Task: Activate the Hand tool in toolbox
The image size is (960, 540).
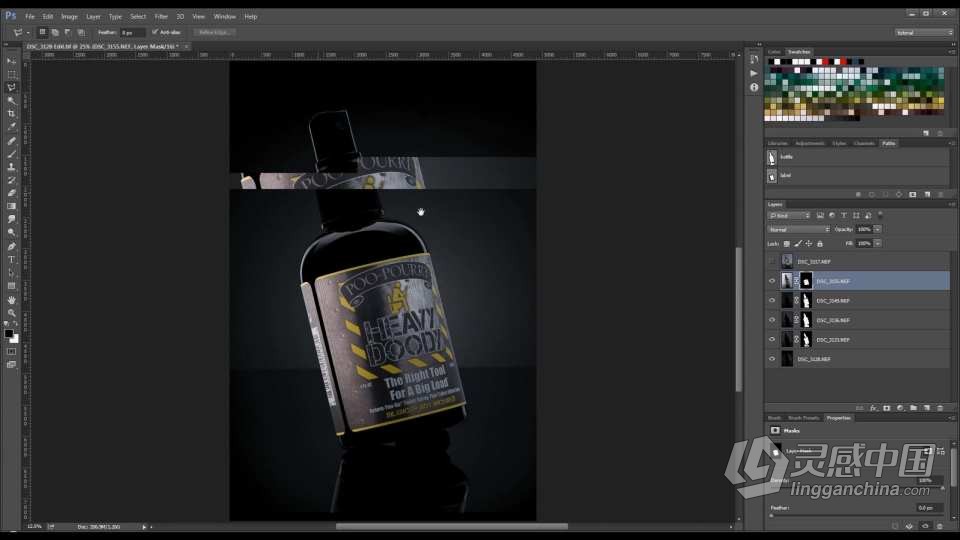Action: click(x=11, y=299)
